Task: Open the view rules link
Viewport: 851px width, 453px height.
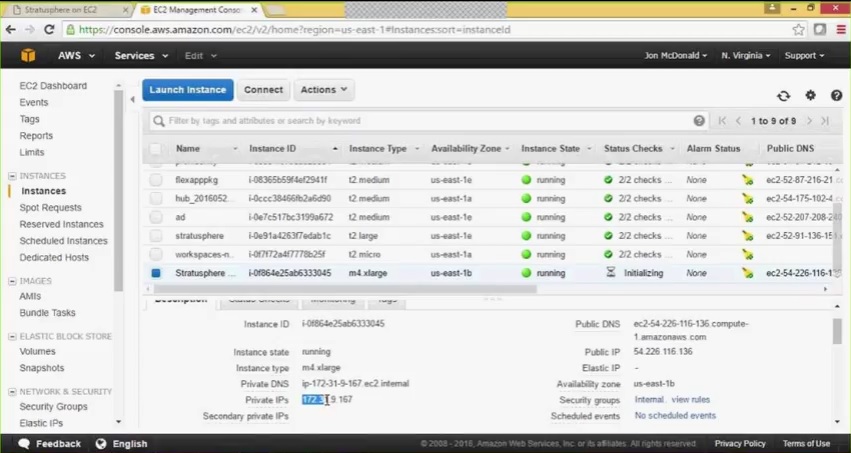Action: click(690, 399)
